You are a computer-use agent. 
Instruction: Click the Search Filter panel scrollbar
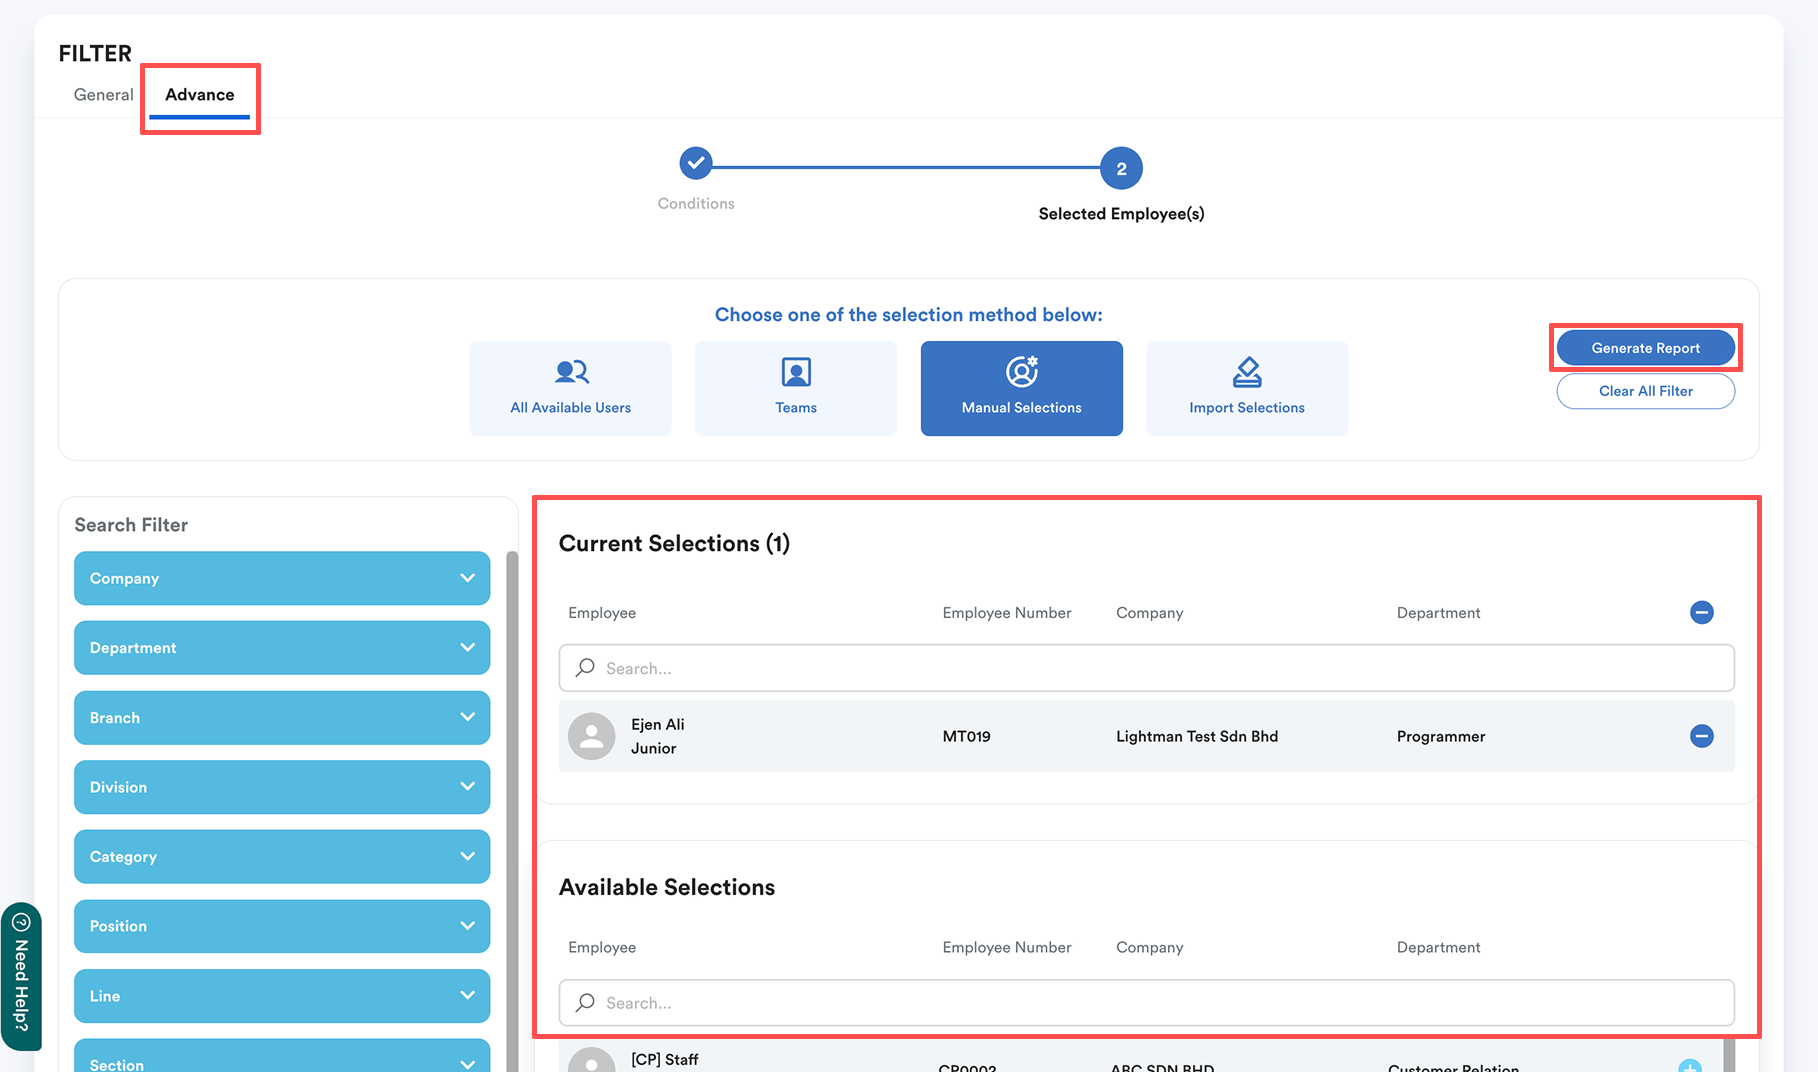click(512, 810)
